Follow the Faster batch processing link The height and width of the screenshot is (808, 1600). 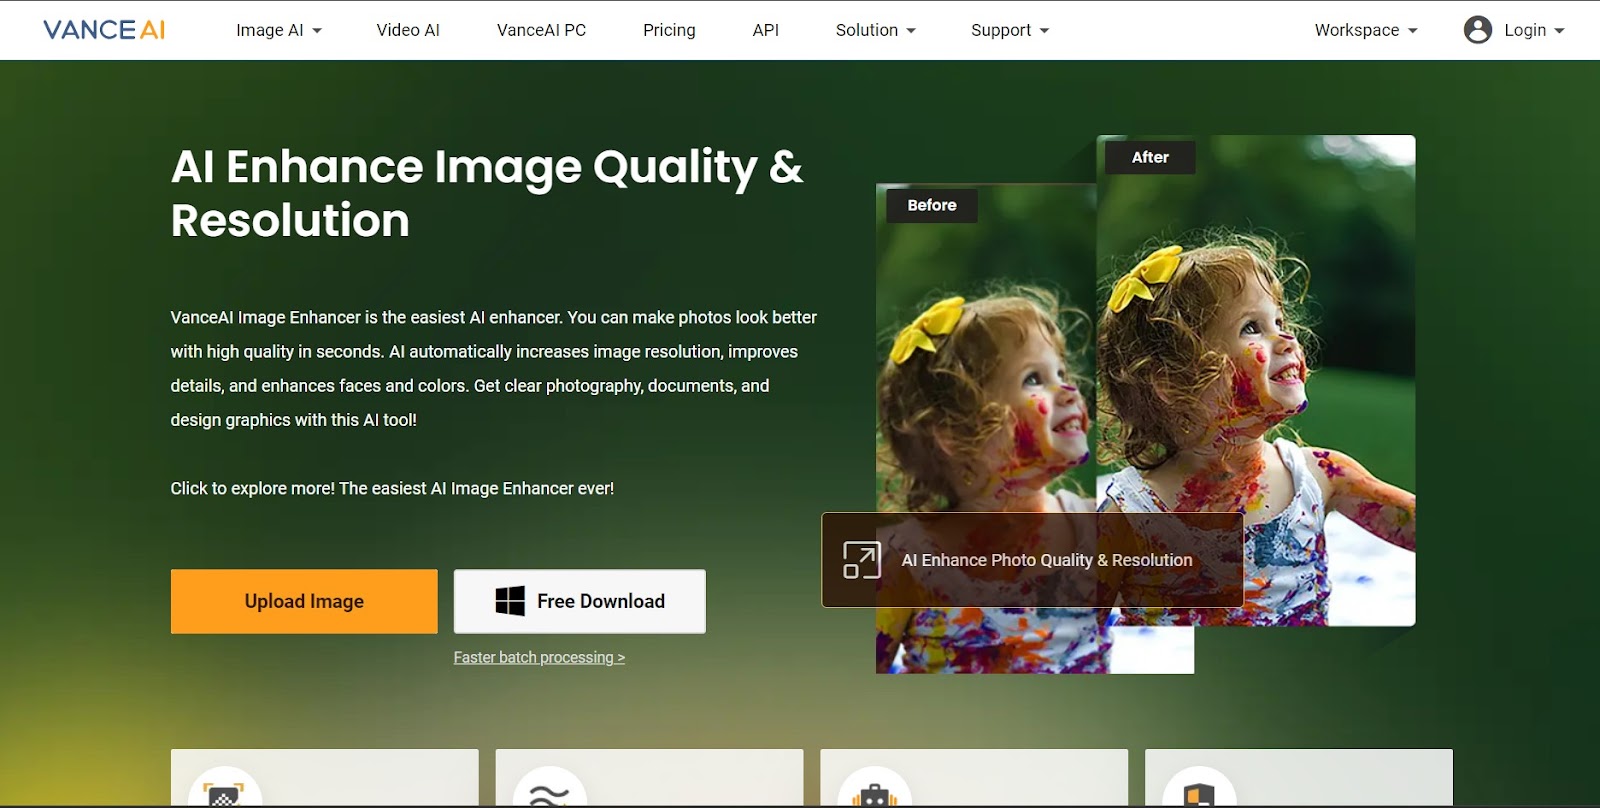(x=539, y=657)
